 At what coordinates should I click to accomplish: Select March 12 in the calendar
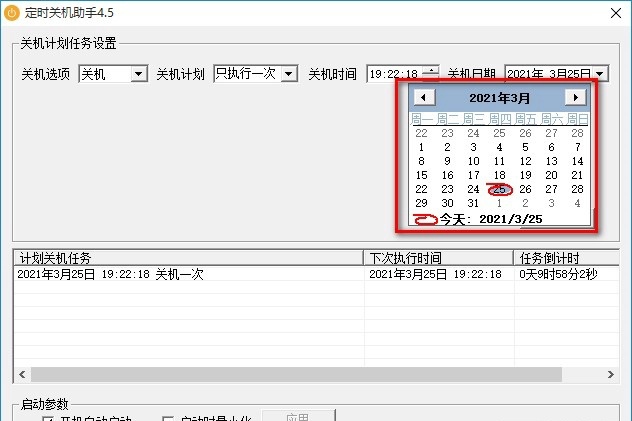525,161
